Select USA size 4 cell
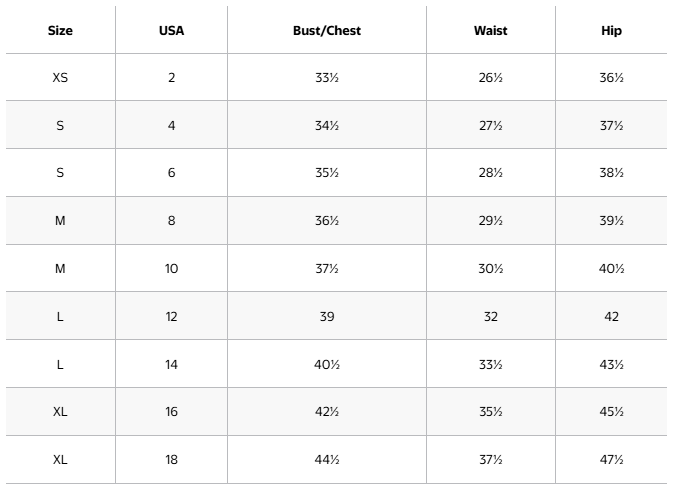 [x=171, y=125]
